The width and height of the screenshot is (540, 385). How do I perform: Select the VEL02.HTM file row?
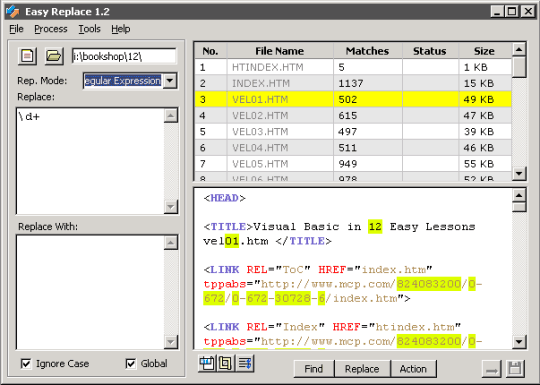353,115
